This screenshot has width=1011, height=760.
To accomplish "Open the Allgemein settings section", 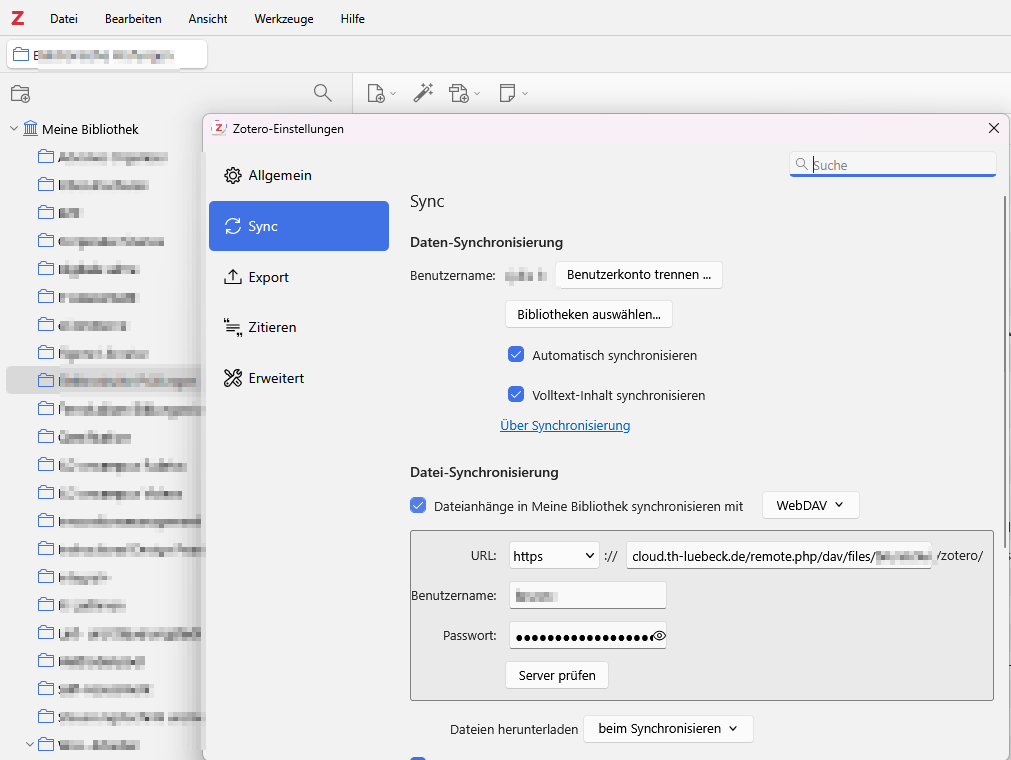I will (x=280, y=176).
